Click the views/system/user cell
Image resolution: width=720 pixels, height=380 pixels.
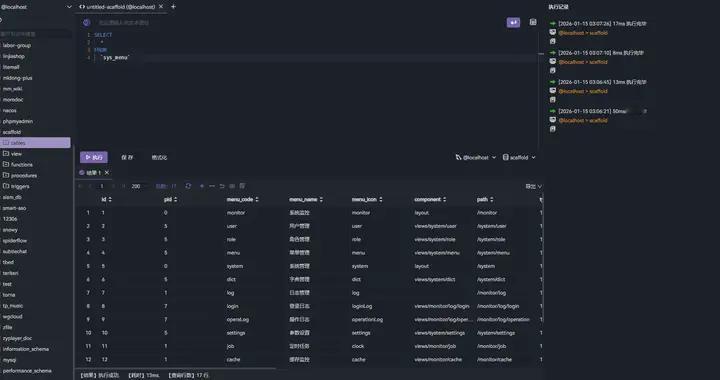tap(435, 226)
